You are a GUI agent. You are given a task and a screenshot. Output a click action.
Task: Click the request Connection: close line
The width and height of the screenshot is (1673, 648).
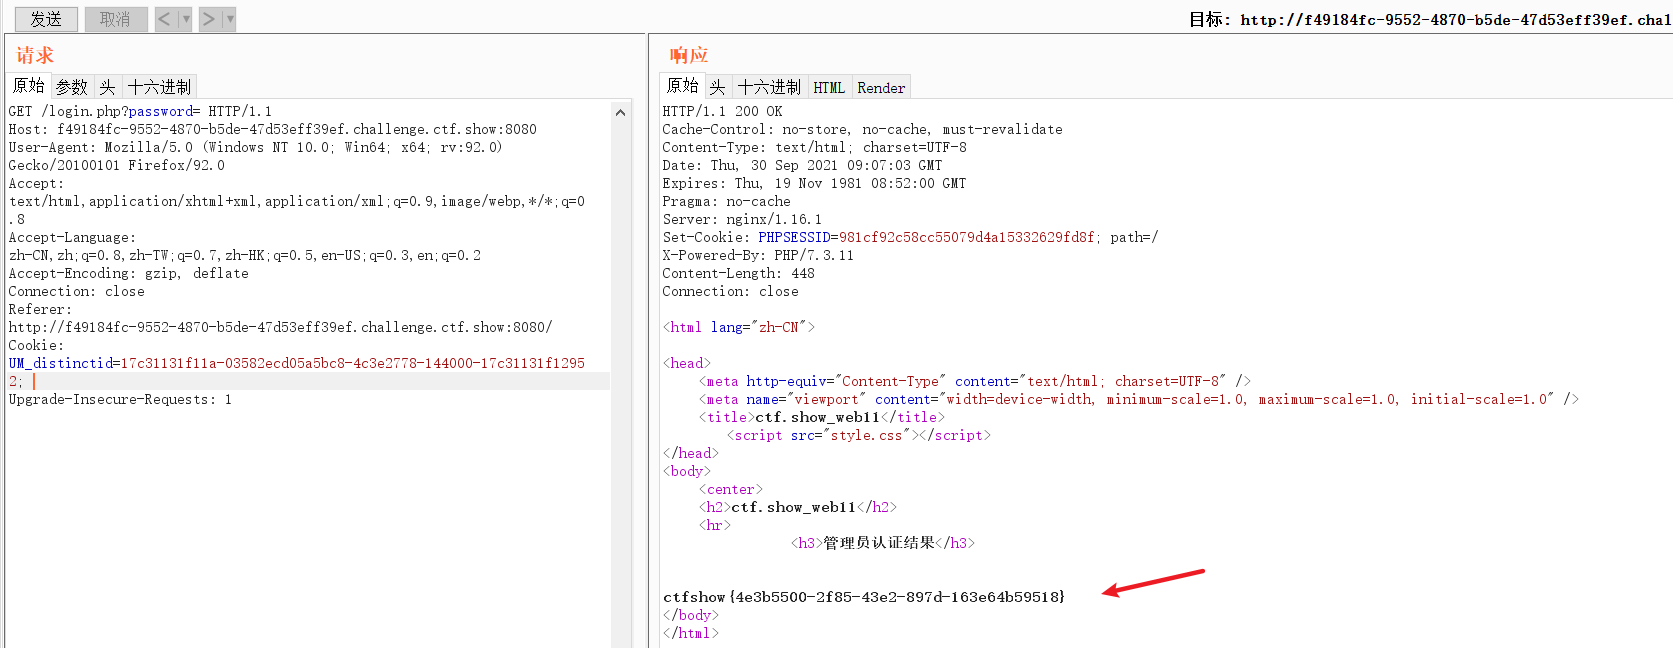tap(76, 291)
